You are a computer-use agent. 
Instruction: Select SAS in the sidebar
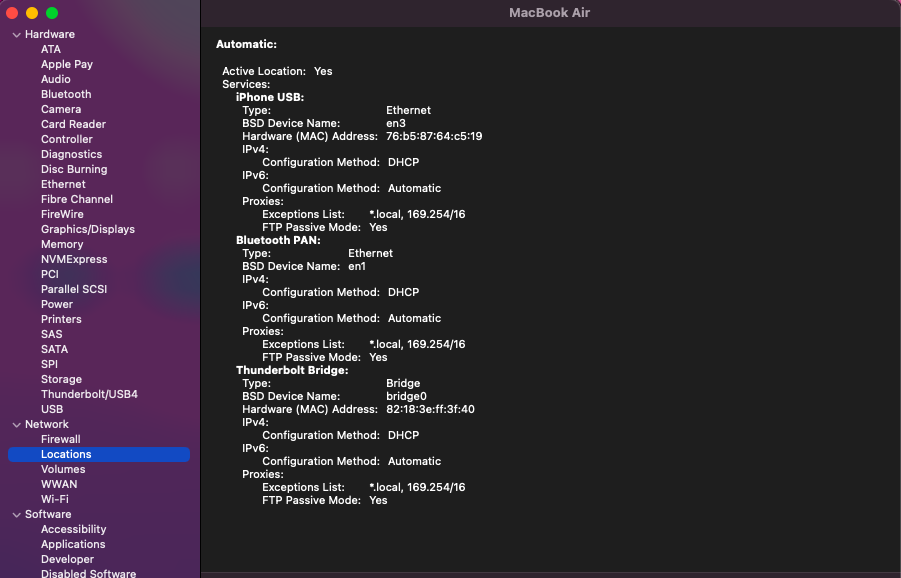point(52,334)
